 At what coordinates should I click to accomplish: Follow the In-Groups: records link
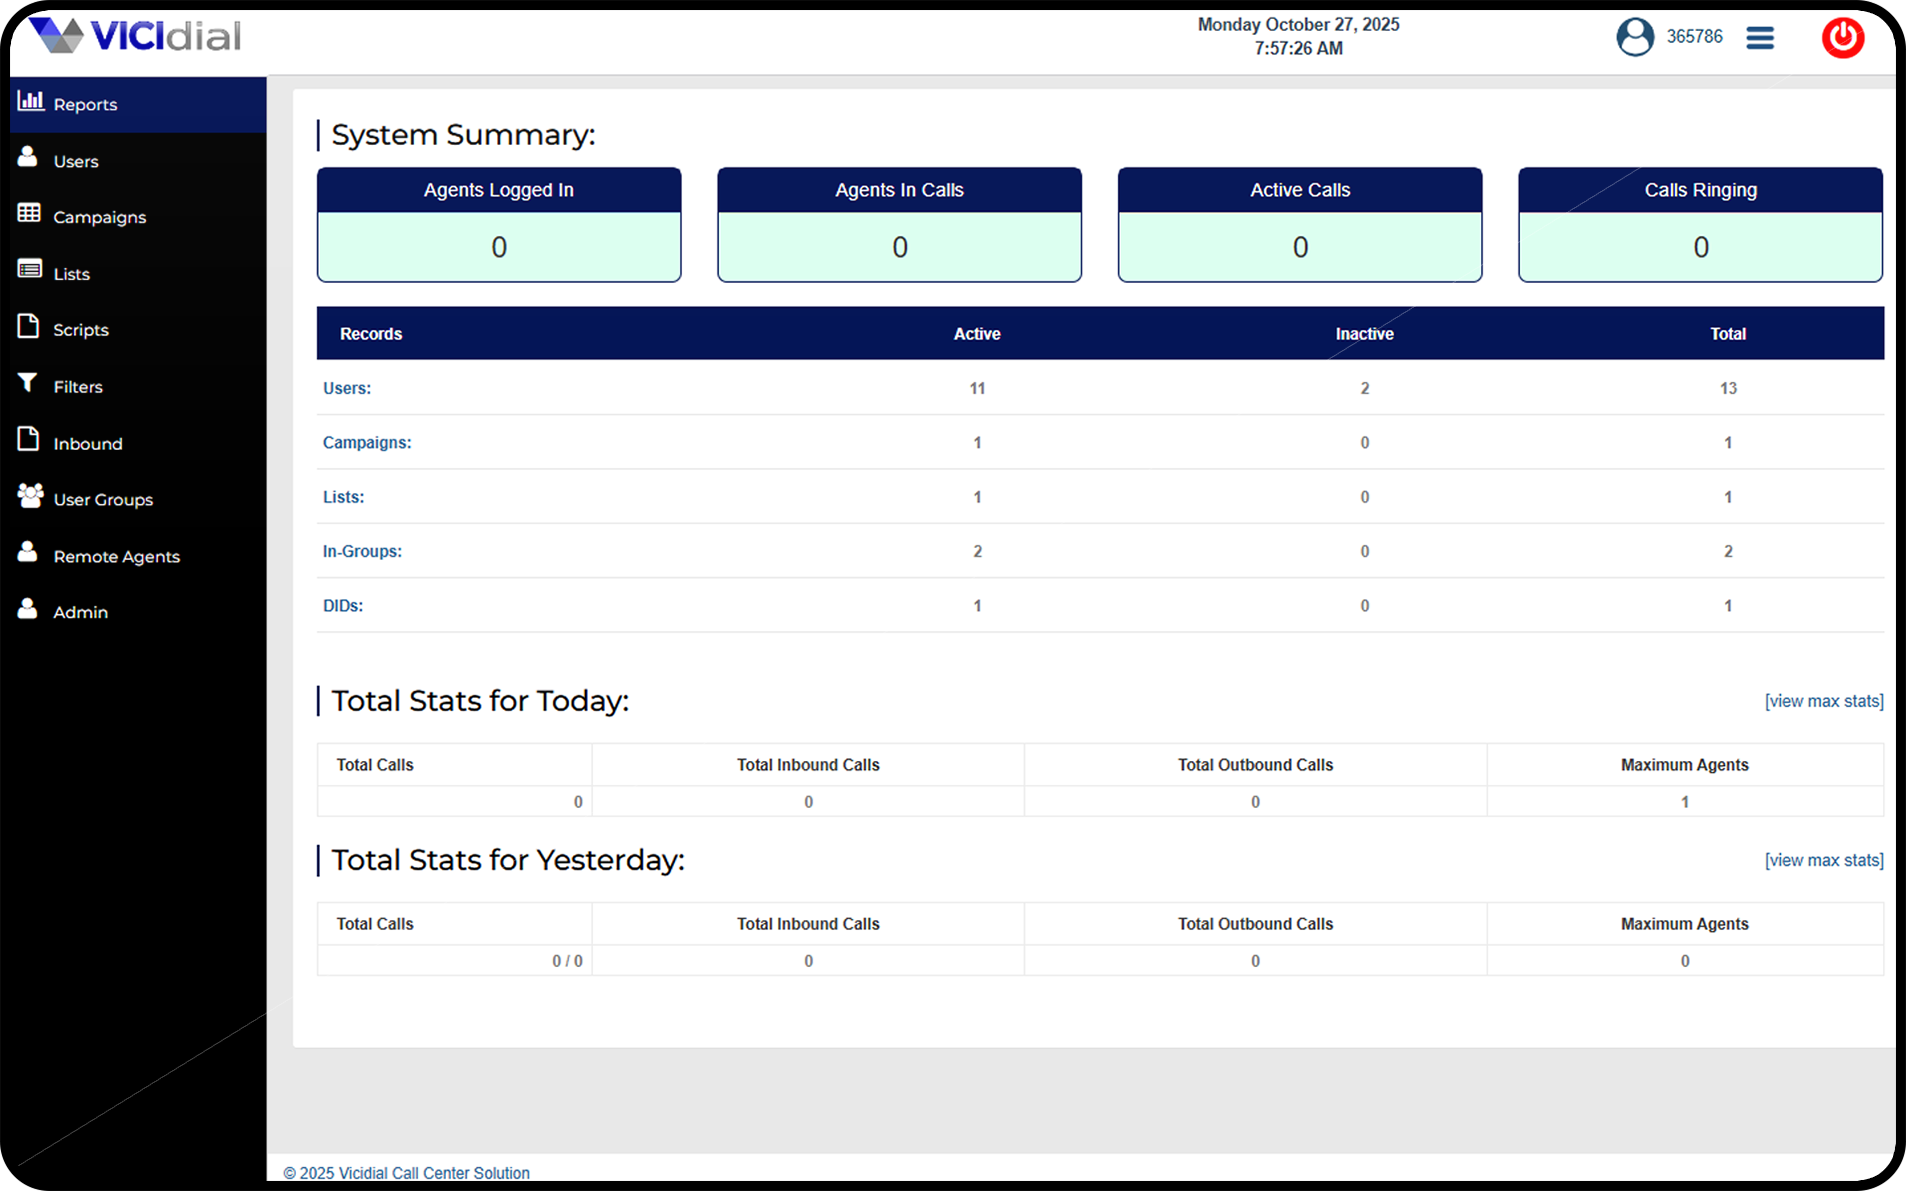(362, 552)
